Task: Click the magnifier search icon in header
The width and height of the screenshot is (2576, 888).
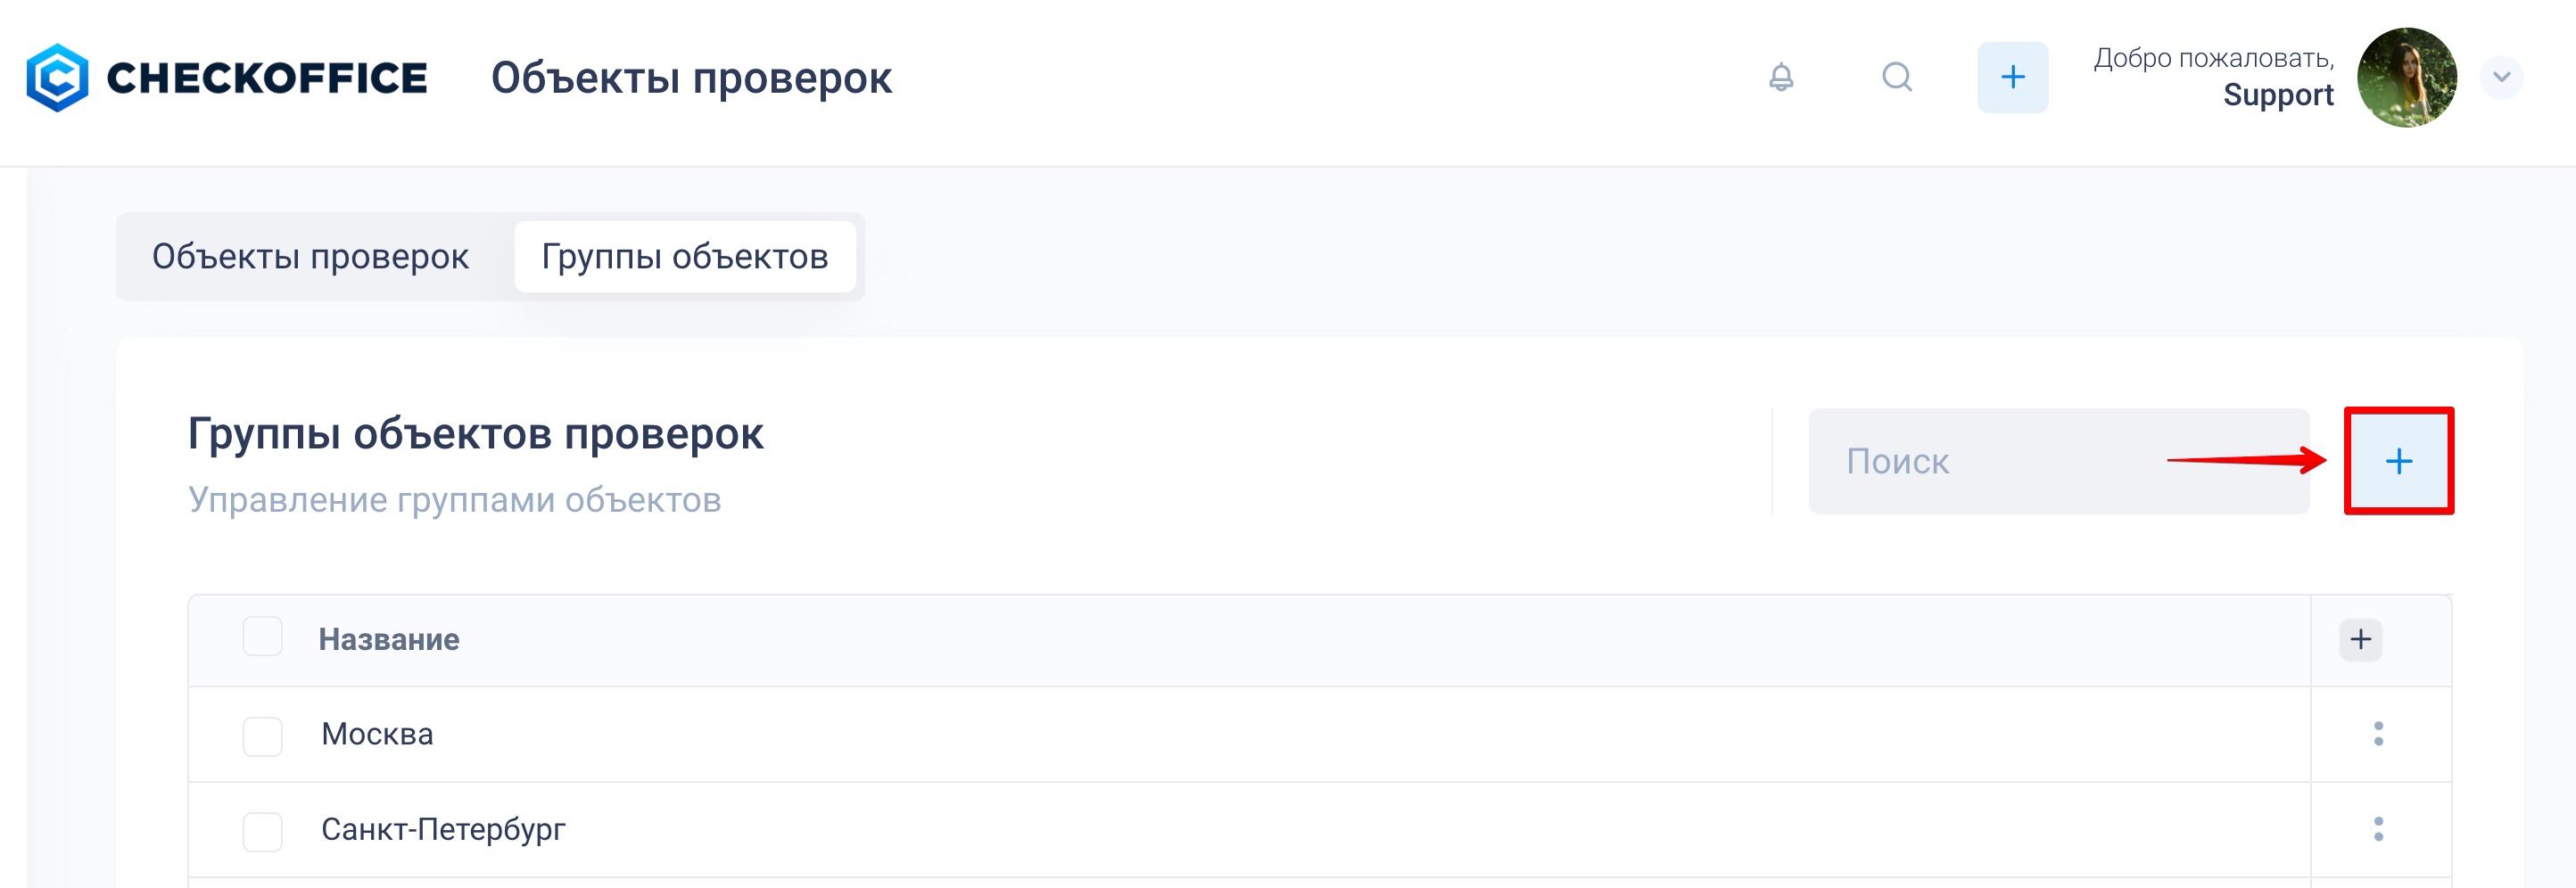Action: (x=1896, y=77)
